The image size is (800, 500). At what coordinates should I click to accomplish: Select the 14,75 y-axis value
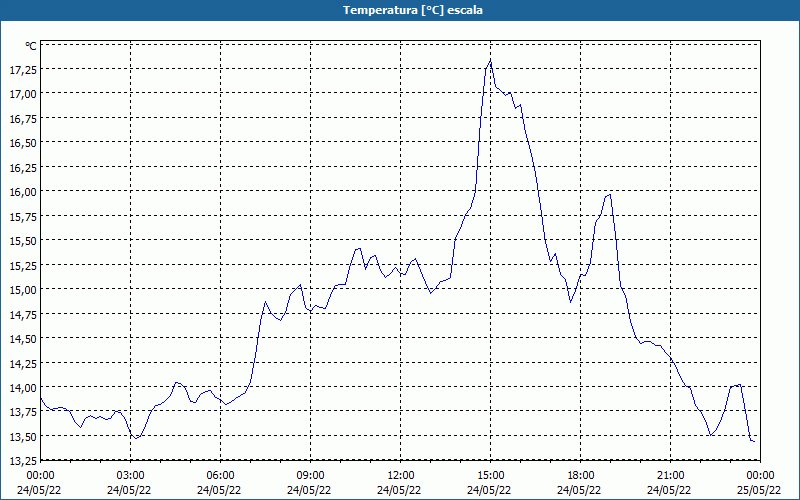pyautogui.click(x=23, y=314)
